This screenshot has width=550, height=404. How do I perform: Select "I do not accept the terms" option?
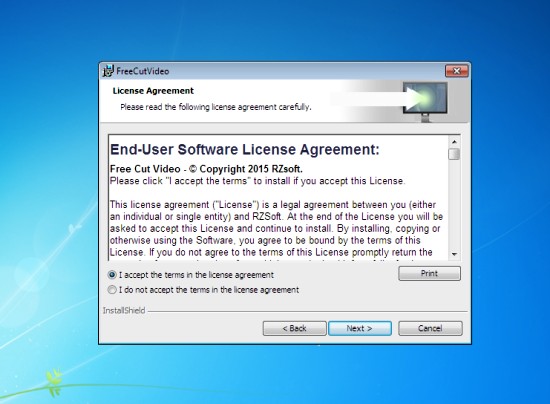[112, 290]
